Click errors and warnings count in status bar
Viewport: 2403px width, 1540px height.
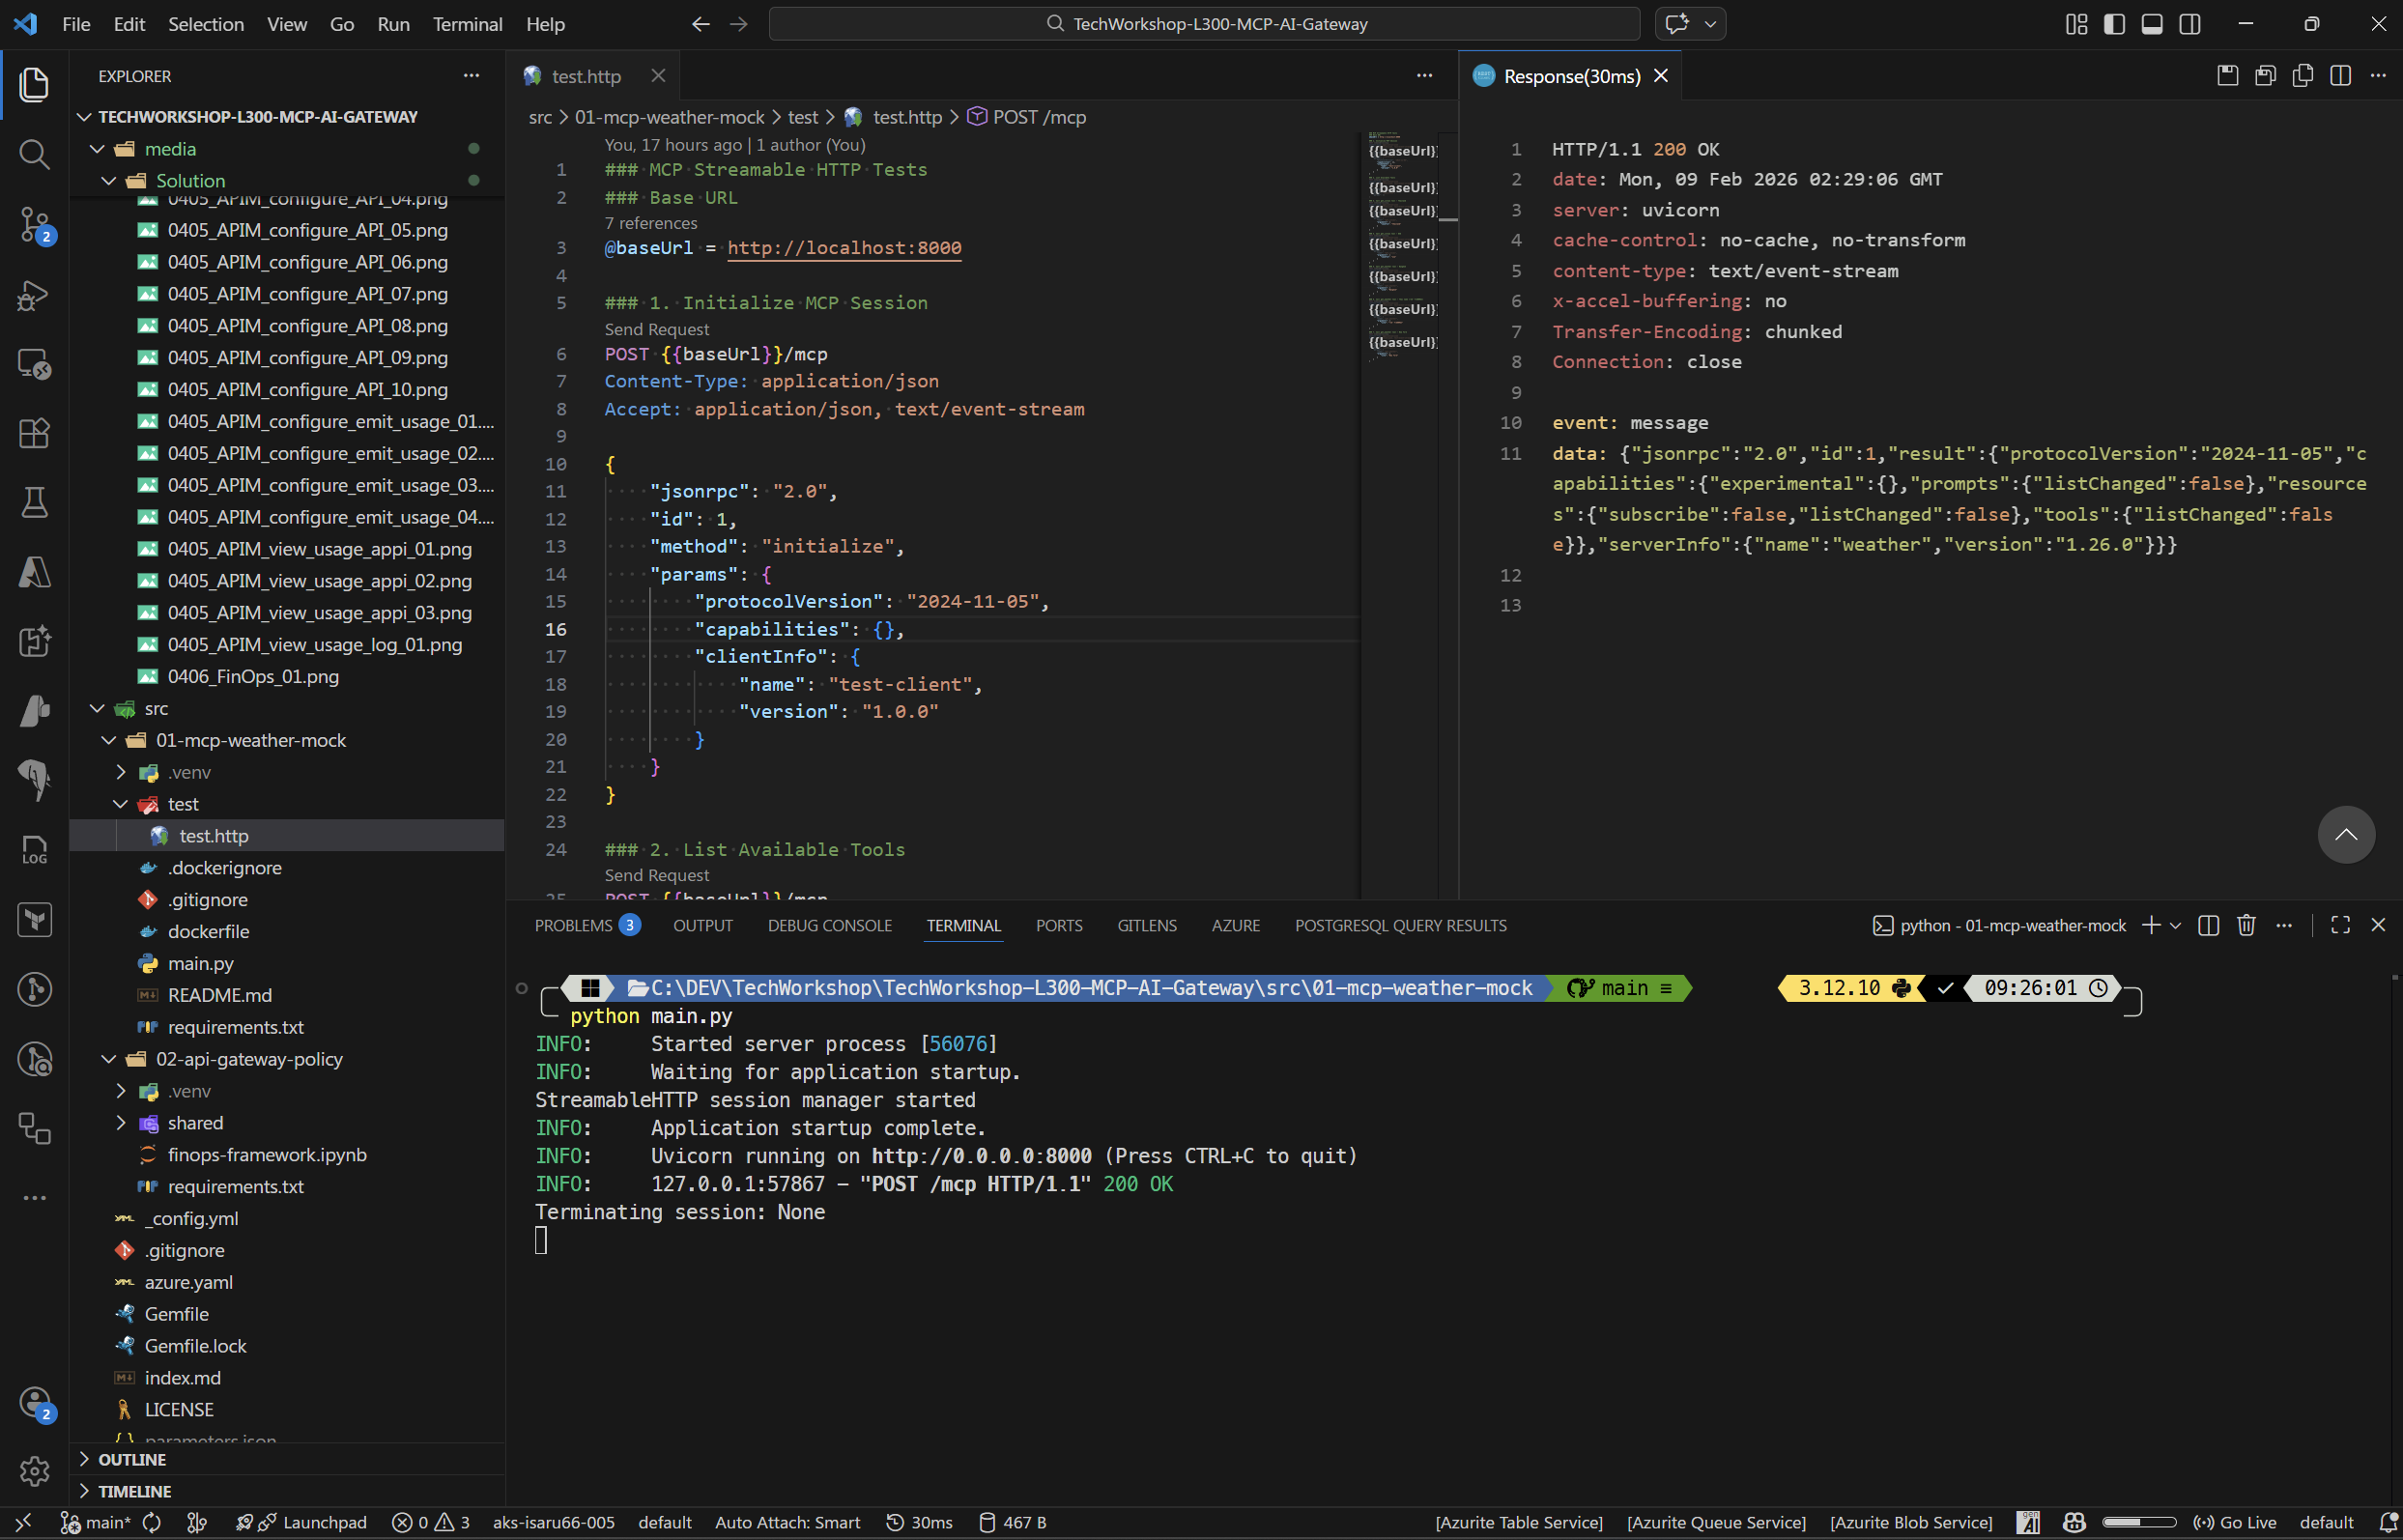point(431,1522)
